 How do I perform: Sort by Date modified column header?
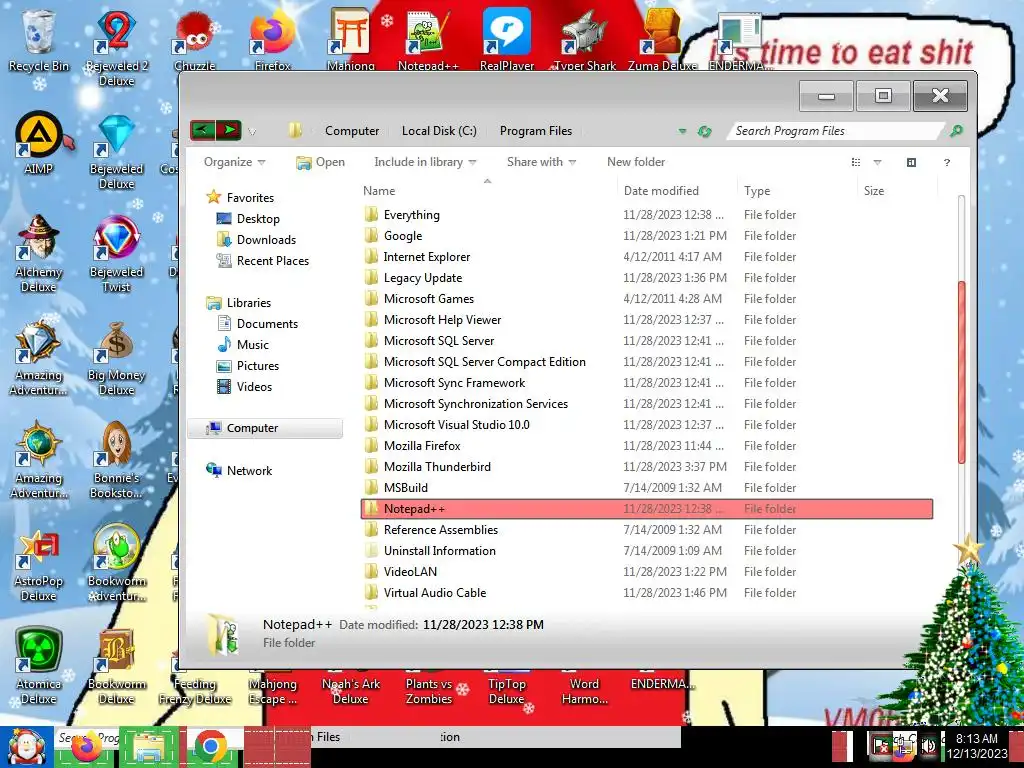click(x=677, y=191)
